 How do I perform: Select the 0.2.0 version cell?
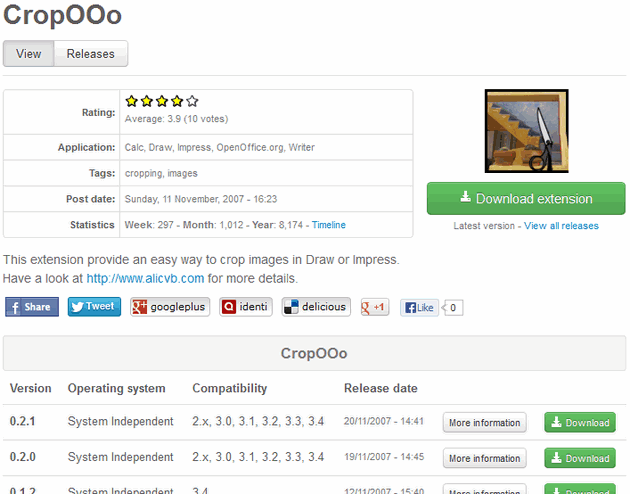(22, 457)
